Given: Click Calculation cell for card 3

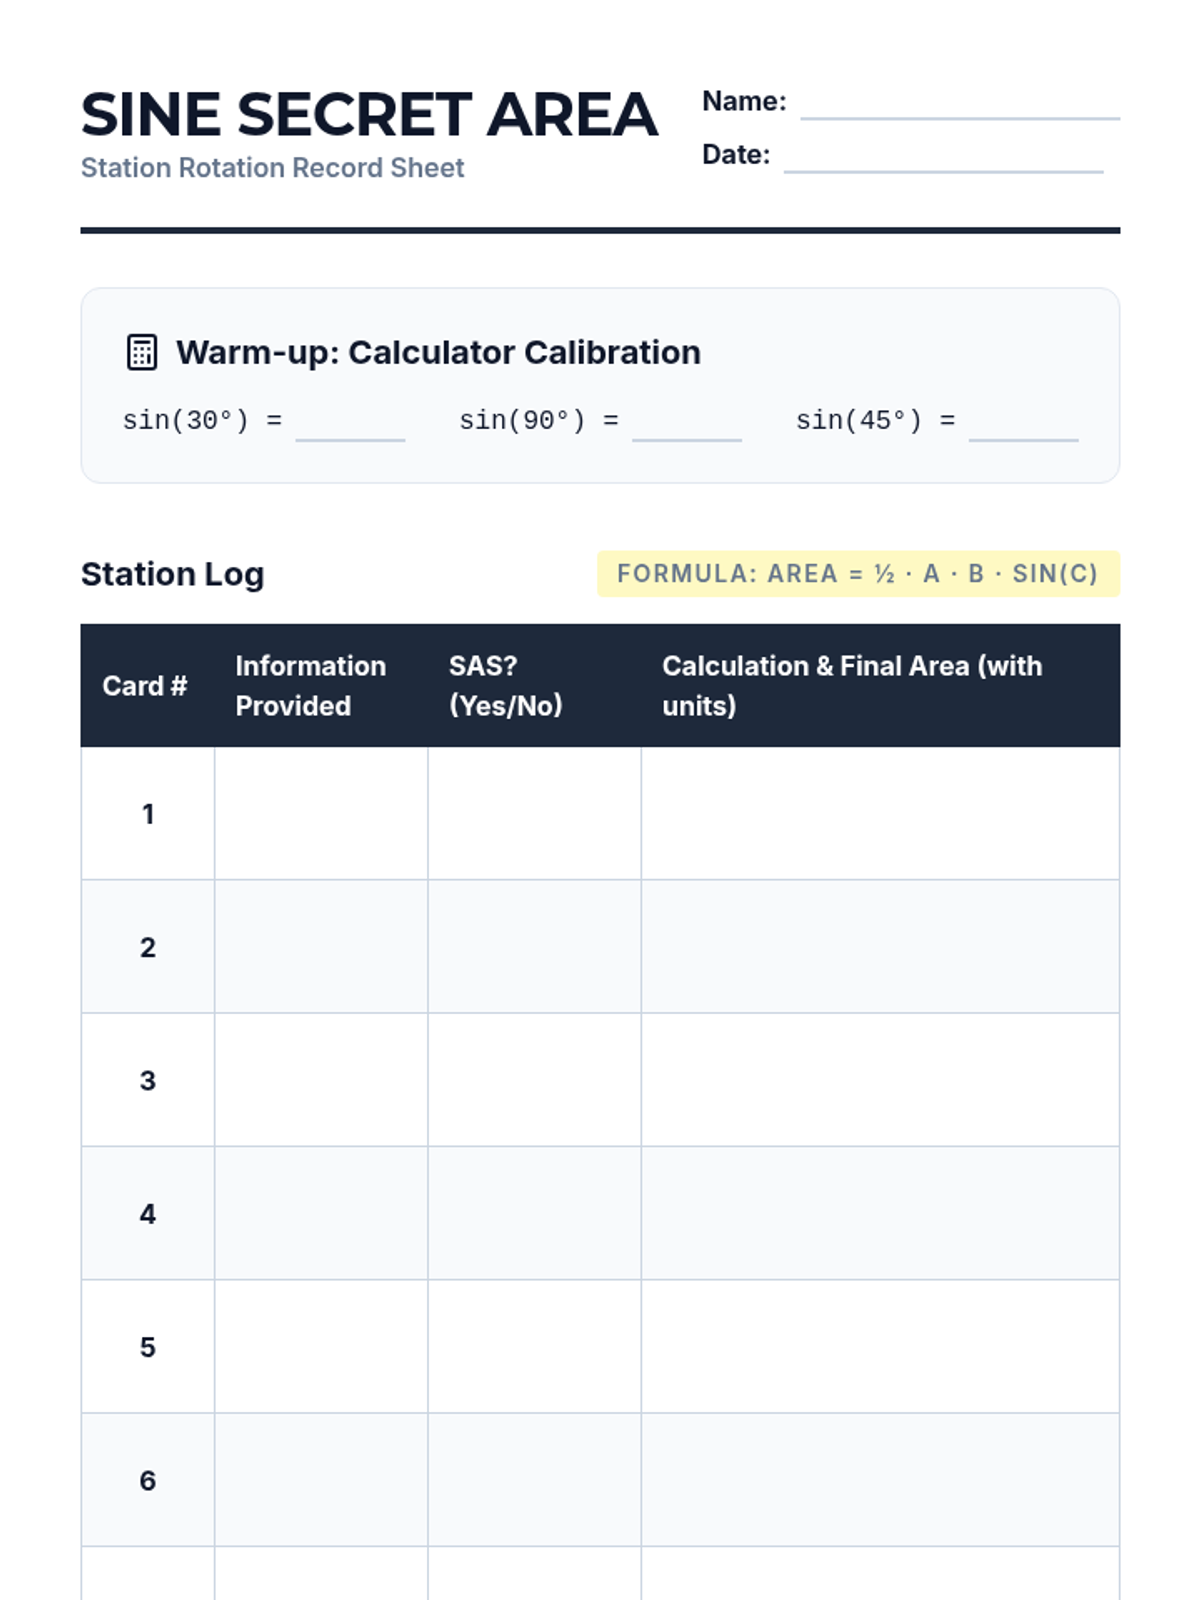Looking at the screenshot, I should point(880,1080).
